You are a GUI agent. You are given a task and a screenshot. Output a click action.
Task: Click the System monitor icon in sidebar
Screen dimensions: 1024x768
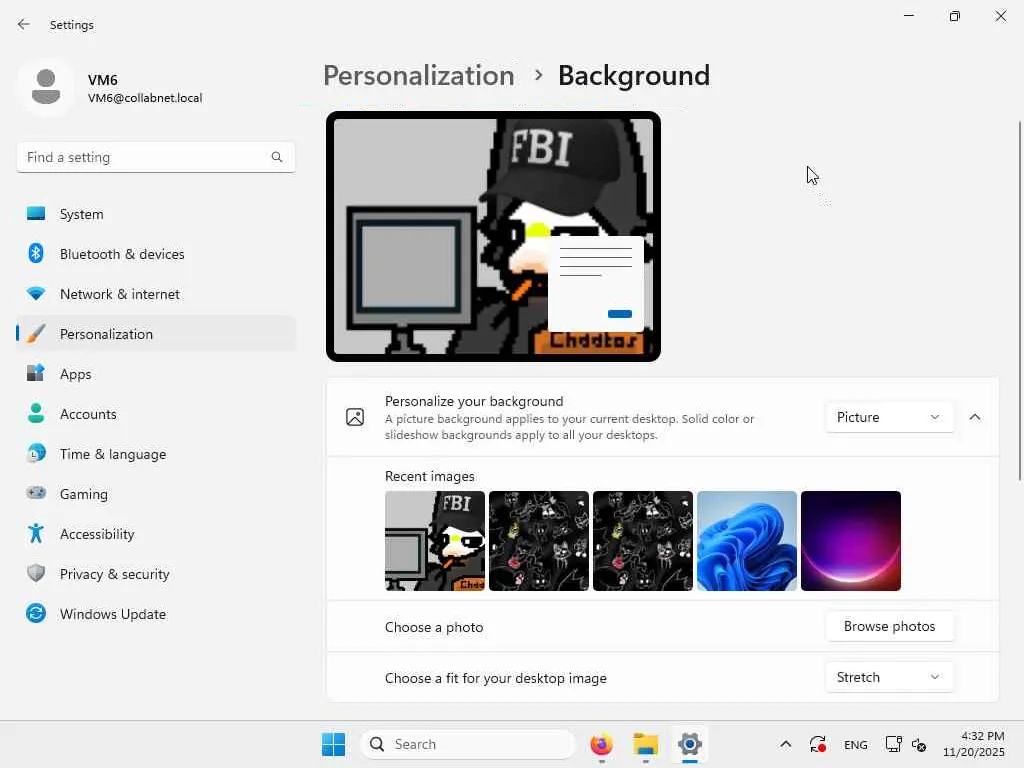click(36, 214)
